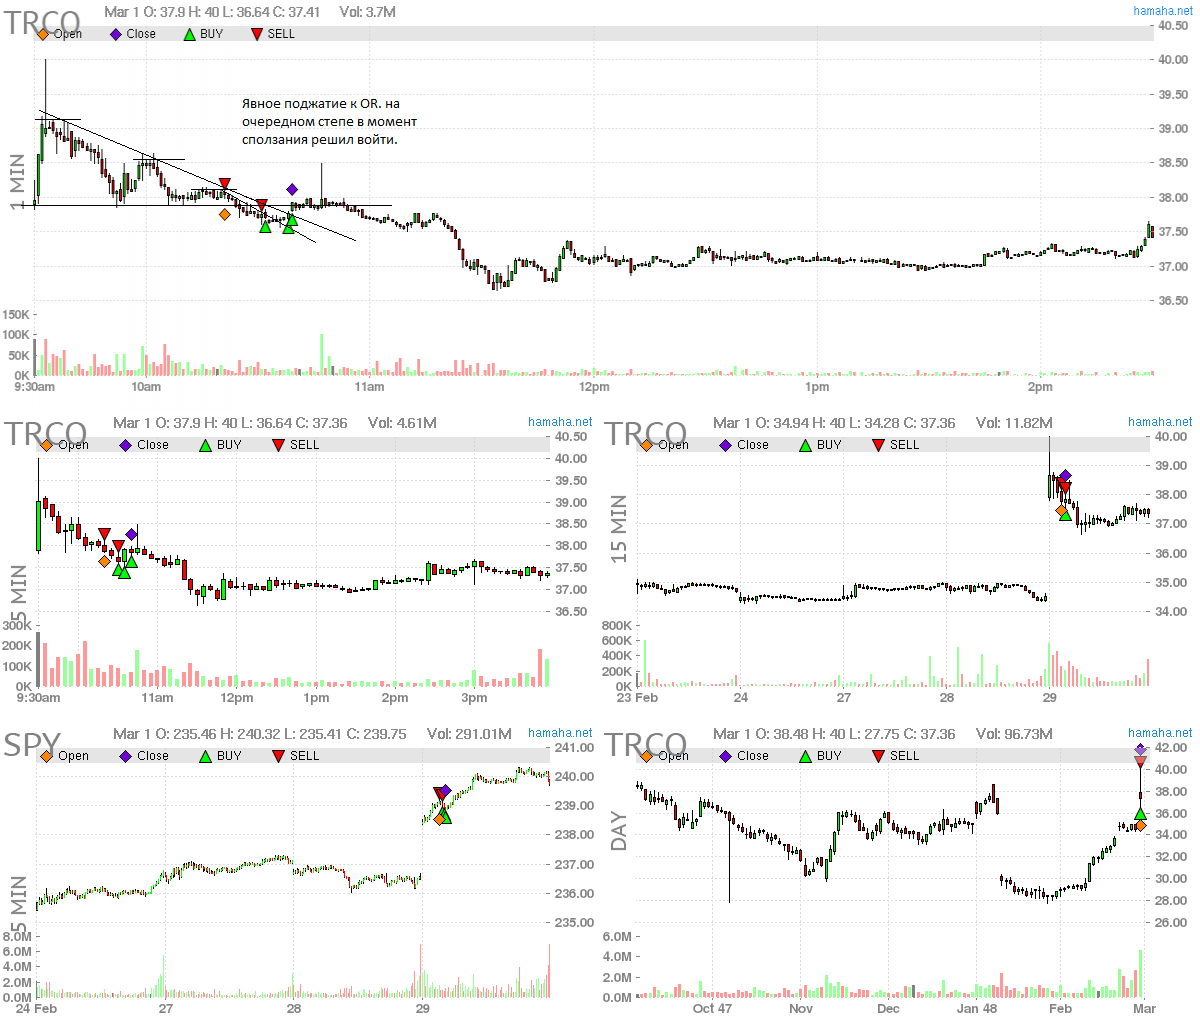Click the green BUY marker on the 15-minute TRCO chart
Screen dimensions: 1200x1033
pyautogui.click(x=1066, y=515)
